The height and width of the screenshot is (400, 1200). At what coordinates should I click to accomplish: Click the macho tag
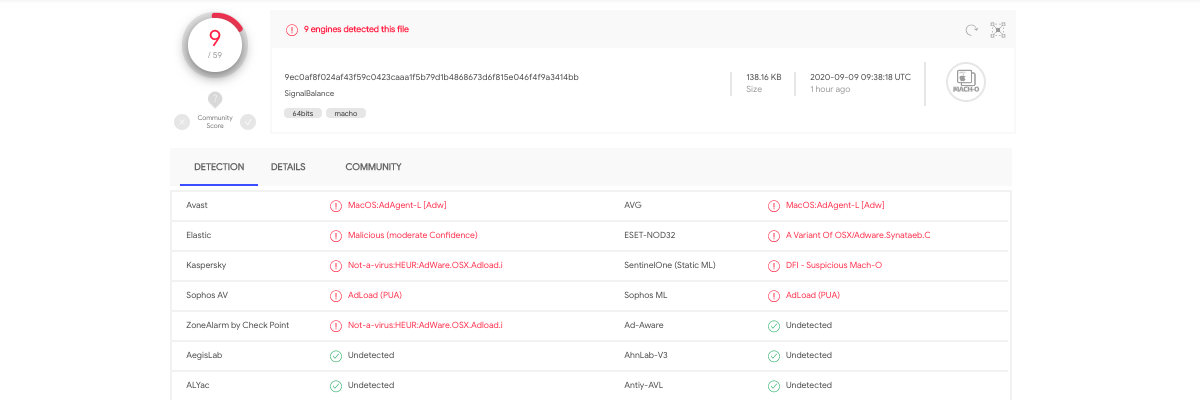click(346, 113)
